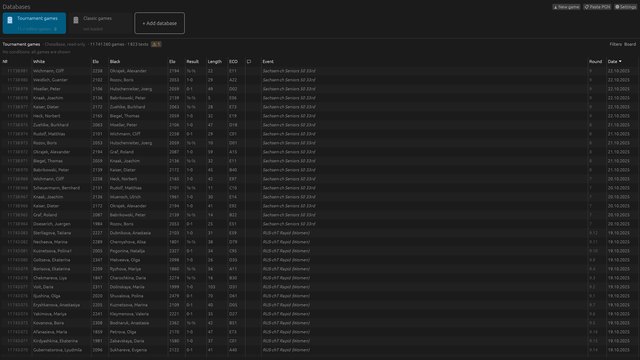The width and height of the screenshot is (640, 360).
Task: Click the Date column sort arrow
Action: click(x=620, y=62)
